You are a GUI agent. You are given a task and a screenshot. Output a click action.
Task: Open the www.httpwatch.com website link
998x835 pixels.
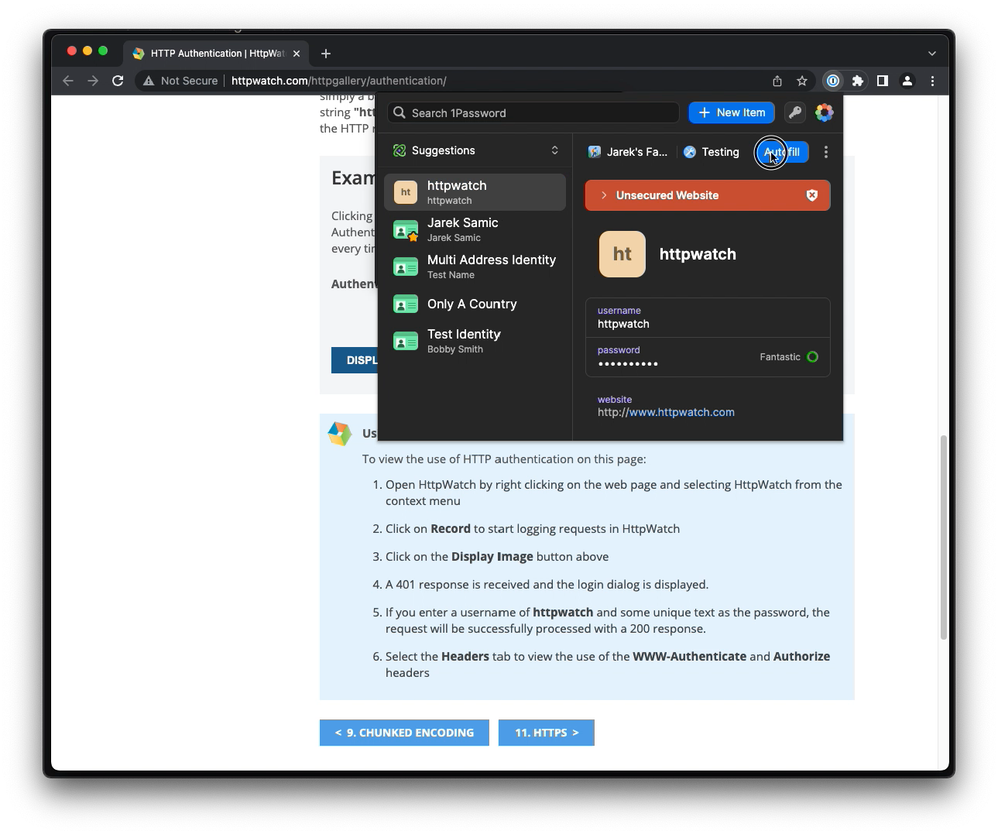click(681, 412)
